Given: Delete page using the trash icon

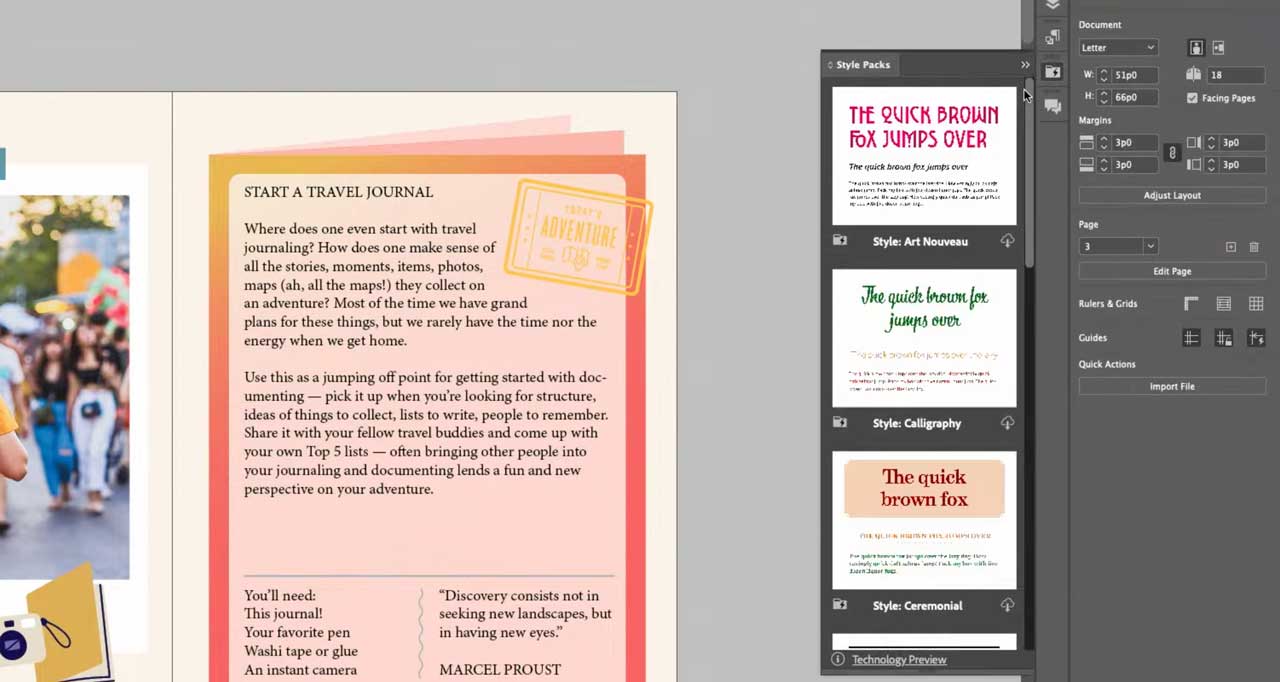Looking at the screenshot, I should click(x=1254, y=247).
